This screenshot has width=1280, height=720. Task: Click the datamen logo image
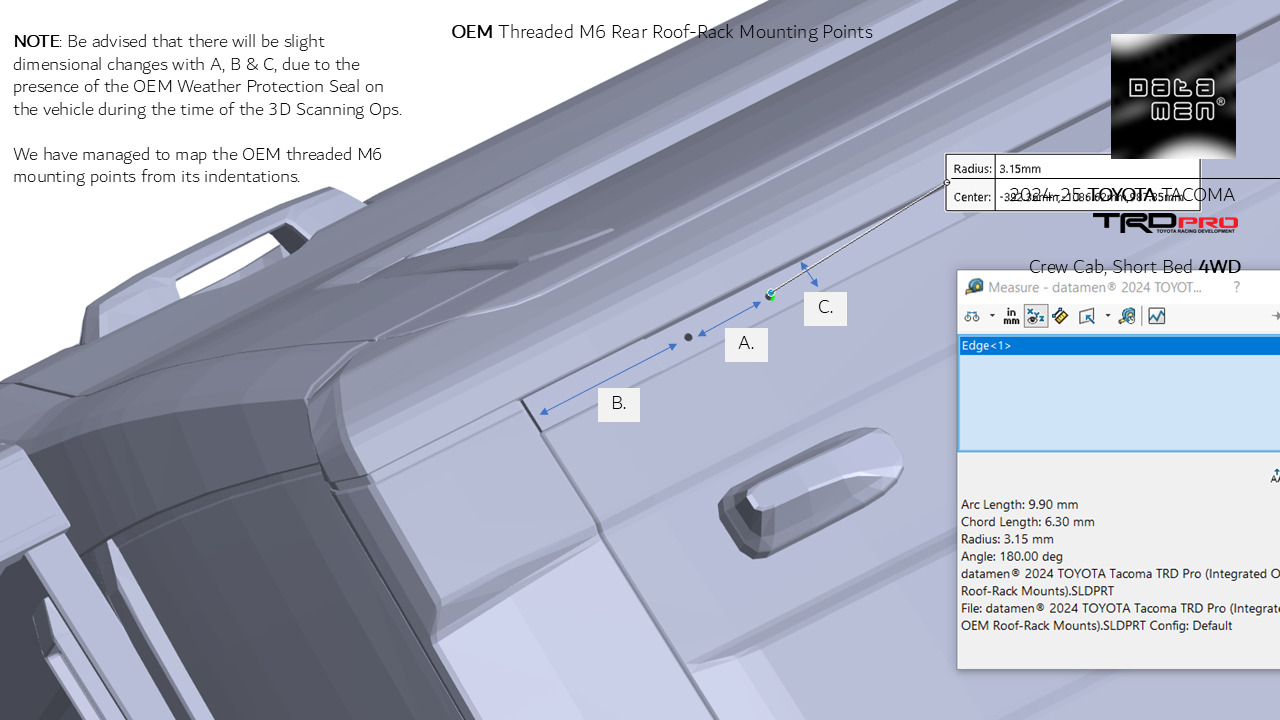point(1173,96)
